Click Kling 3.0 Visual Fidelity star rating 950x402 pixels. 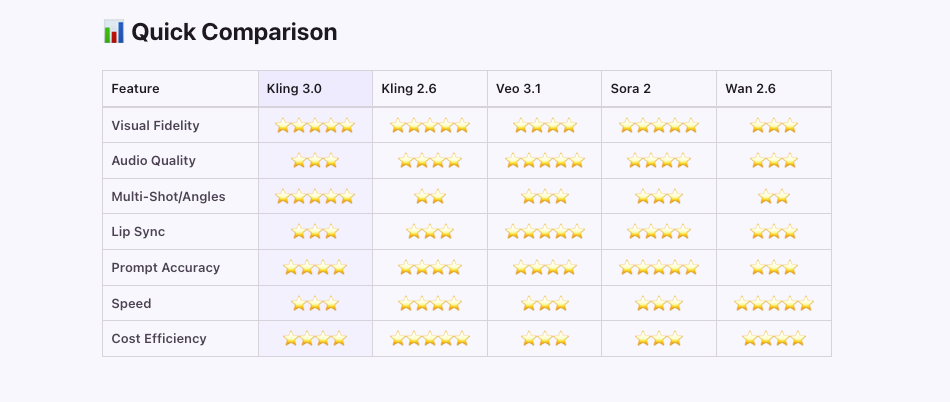click(x=315, y=126)
